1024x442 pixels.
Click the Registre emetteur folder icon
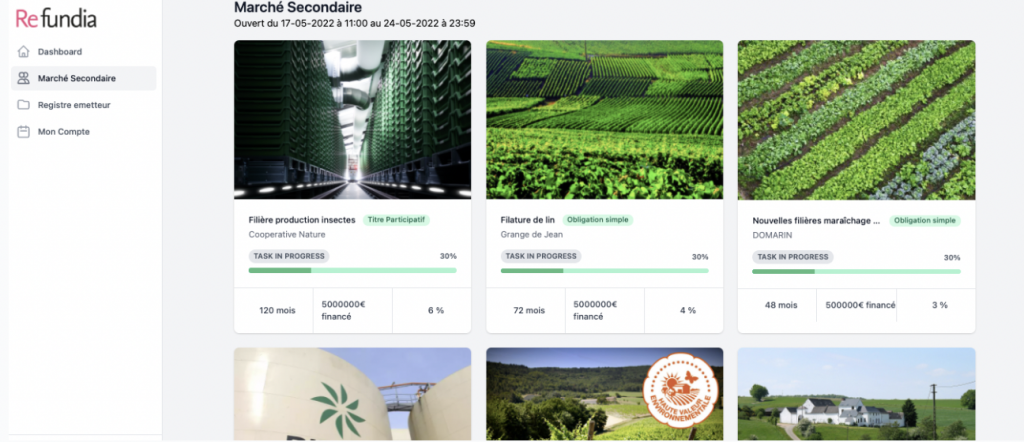tap(24, 105)
